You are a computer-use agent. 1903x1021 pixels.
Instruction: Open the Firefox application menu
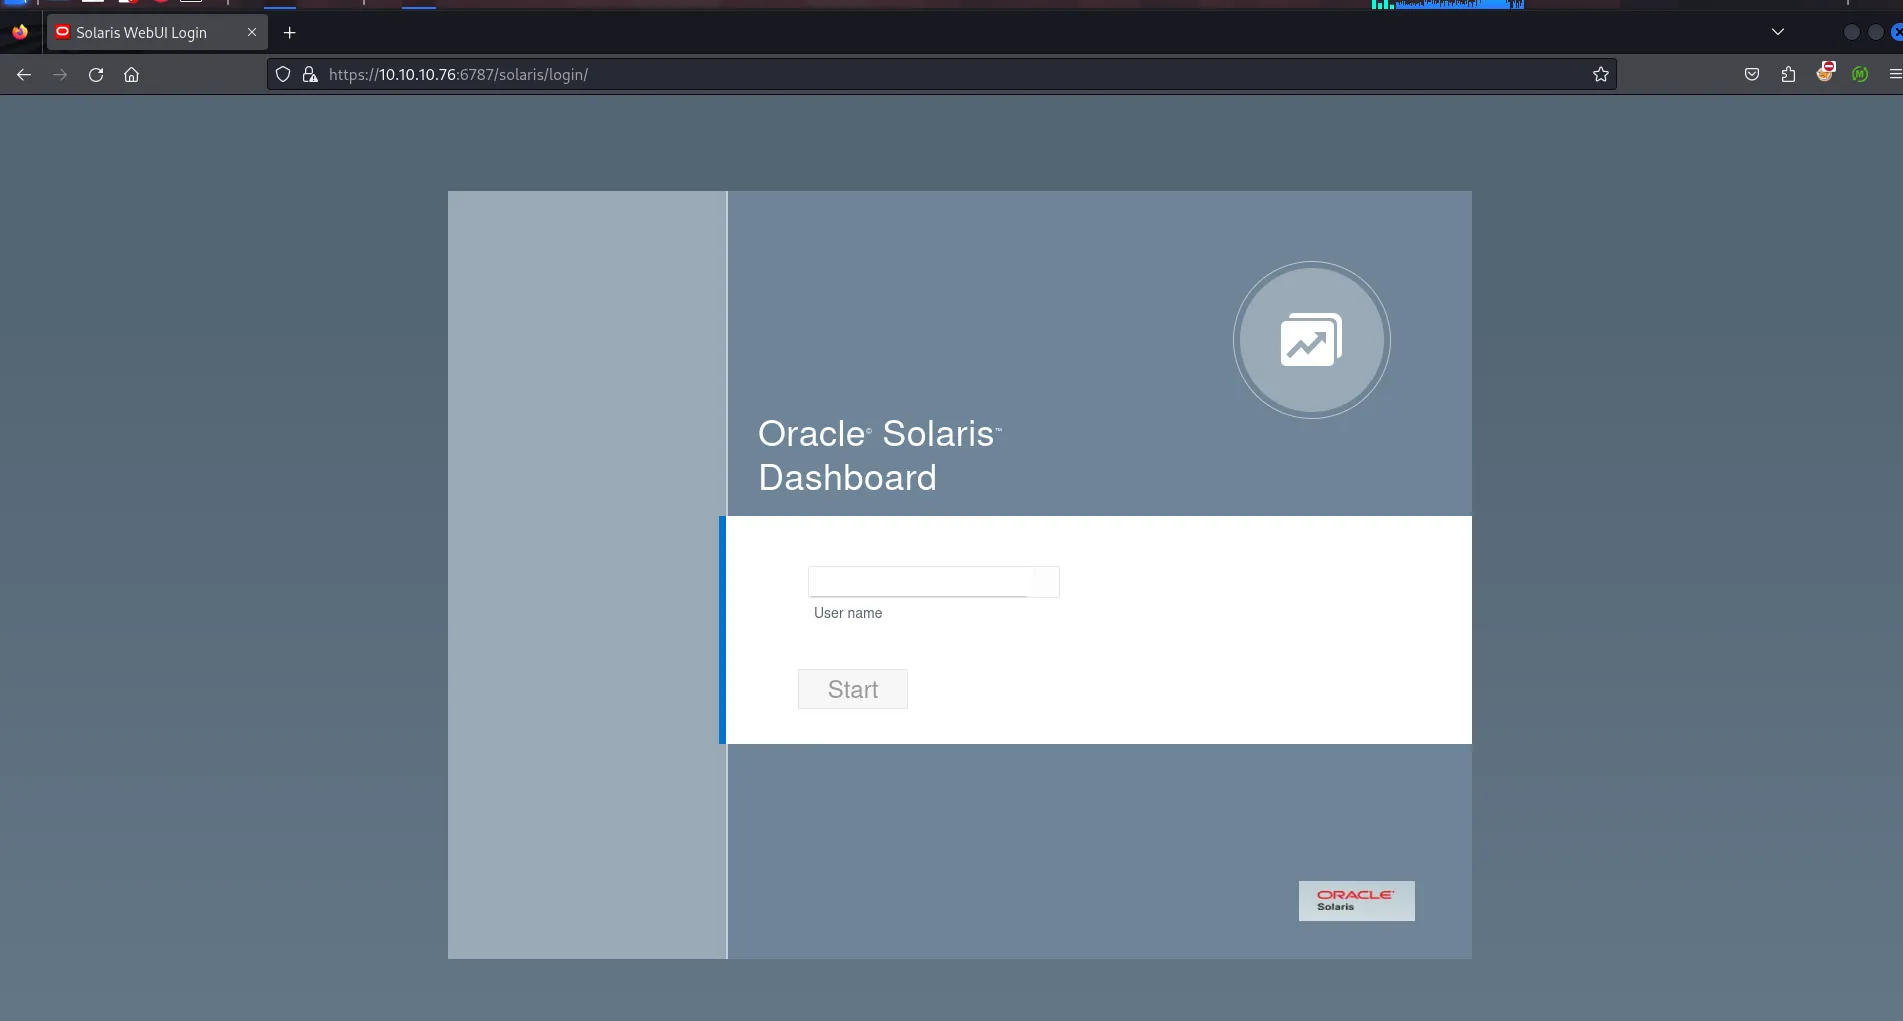[x=1895, y=75]
